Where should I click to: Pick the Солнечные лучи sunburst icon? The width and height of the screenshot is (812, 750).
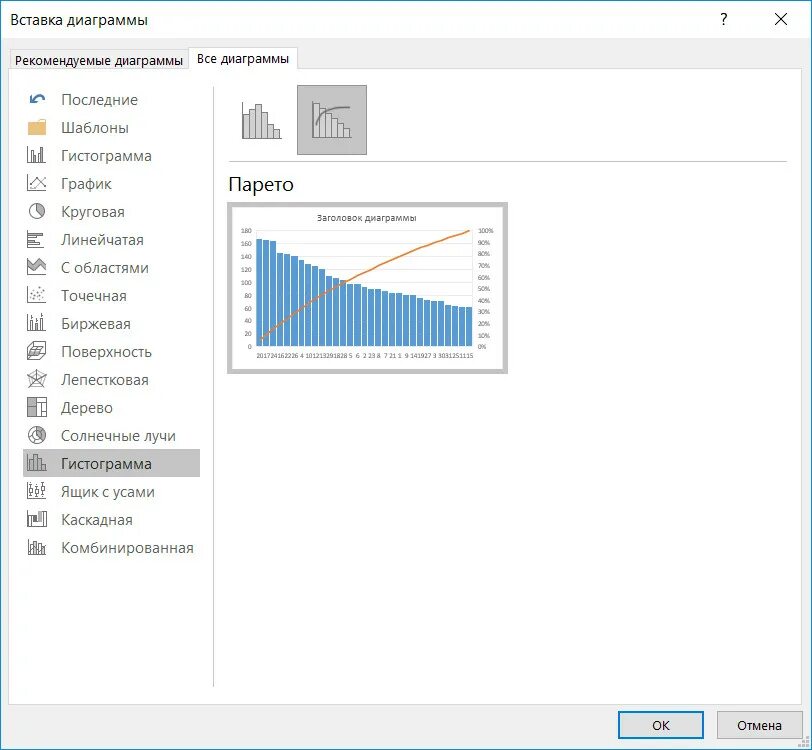[37, 435]
